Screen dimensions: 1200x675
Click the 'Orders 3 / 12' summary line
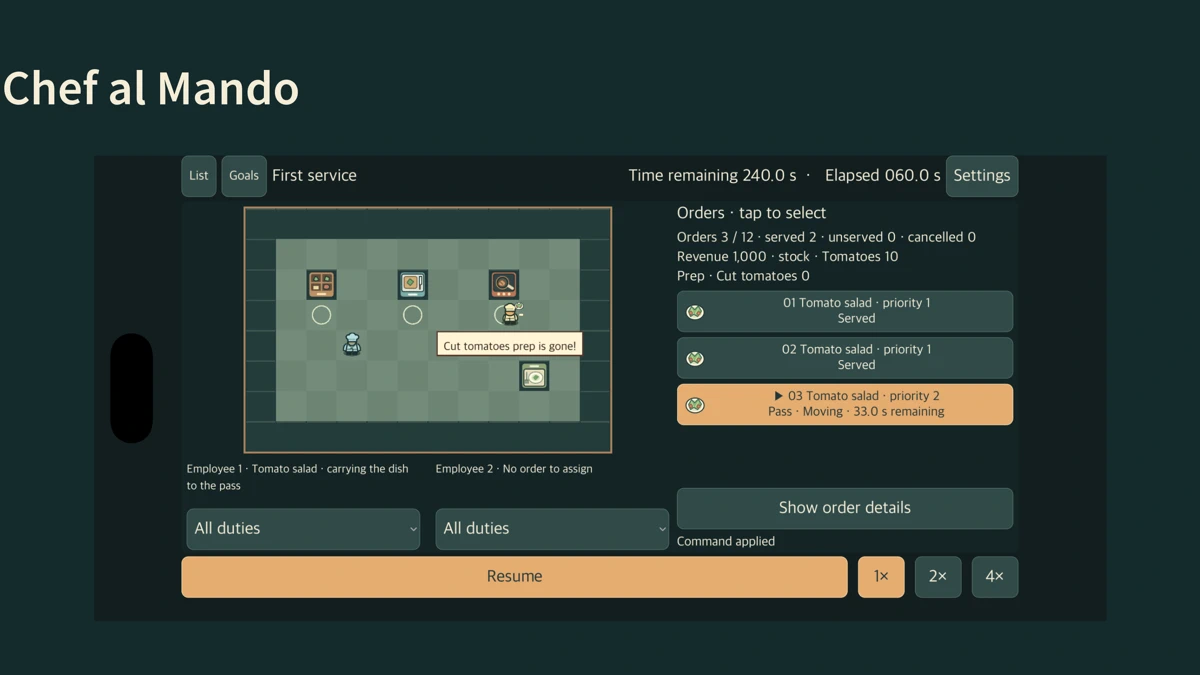[x=826, y=237]
